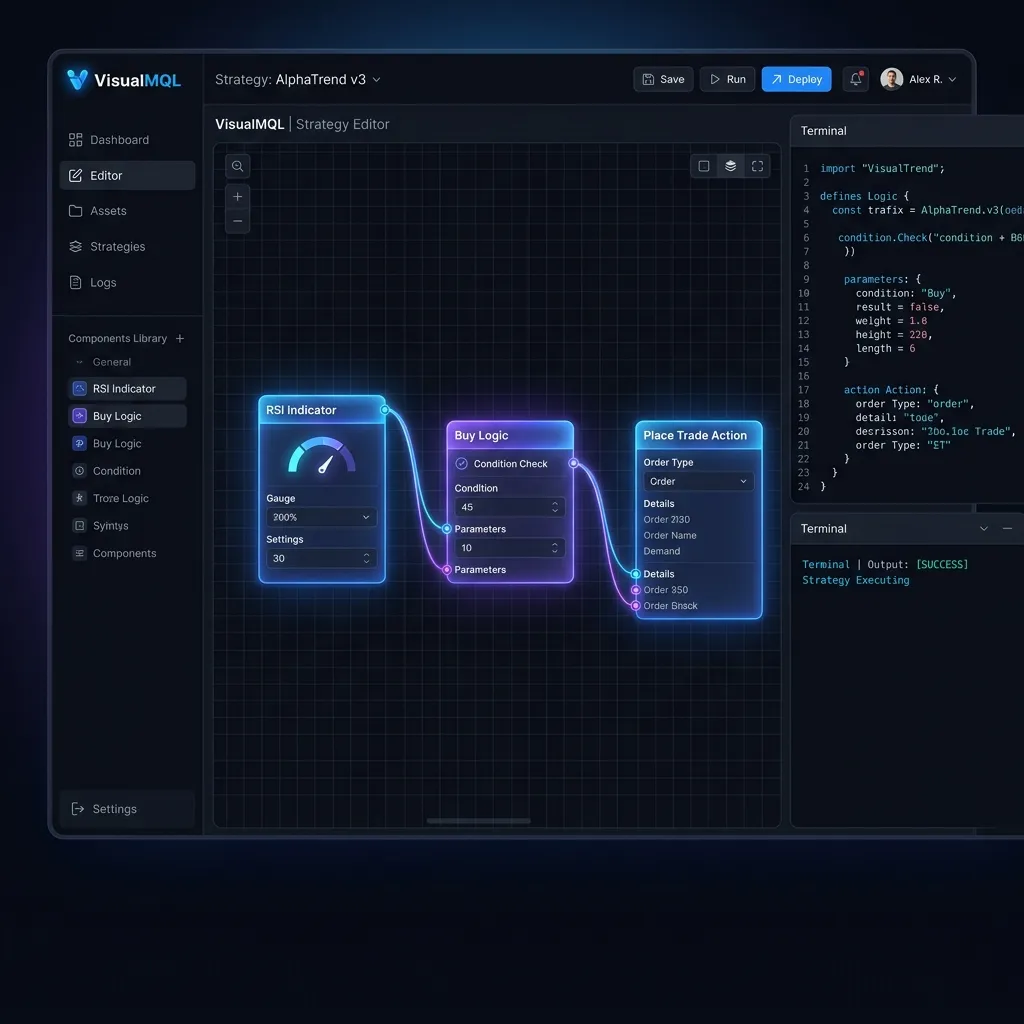Select Editor in the sidebar
The height and width of the screenshot is (1024, 1024).
pos(127,175)
